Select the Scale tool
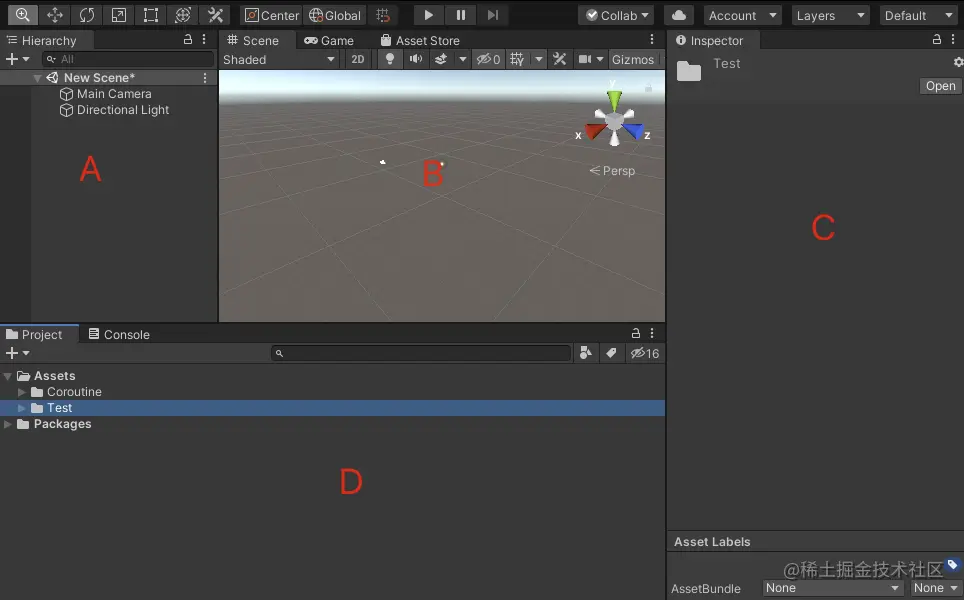 coord(119,15)
